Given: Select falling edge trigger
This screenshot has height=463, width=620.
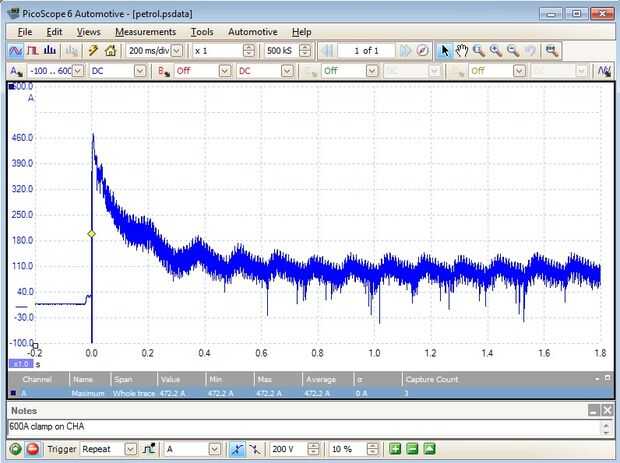Looking at the screenshot, I should point(255,449).
